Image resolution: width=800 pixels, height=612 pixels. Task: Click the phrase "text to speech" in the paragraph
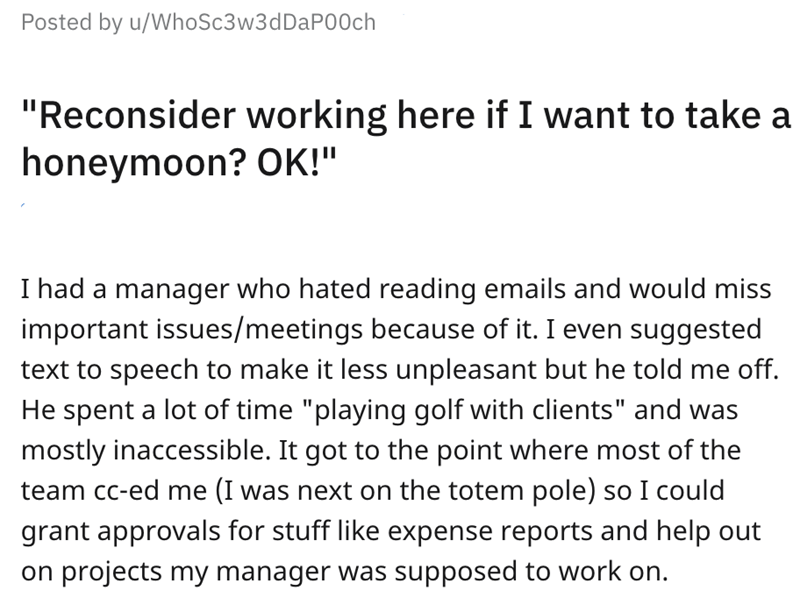110,370
